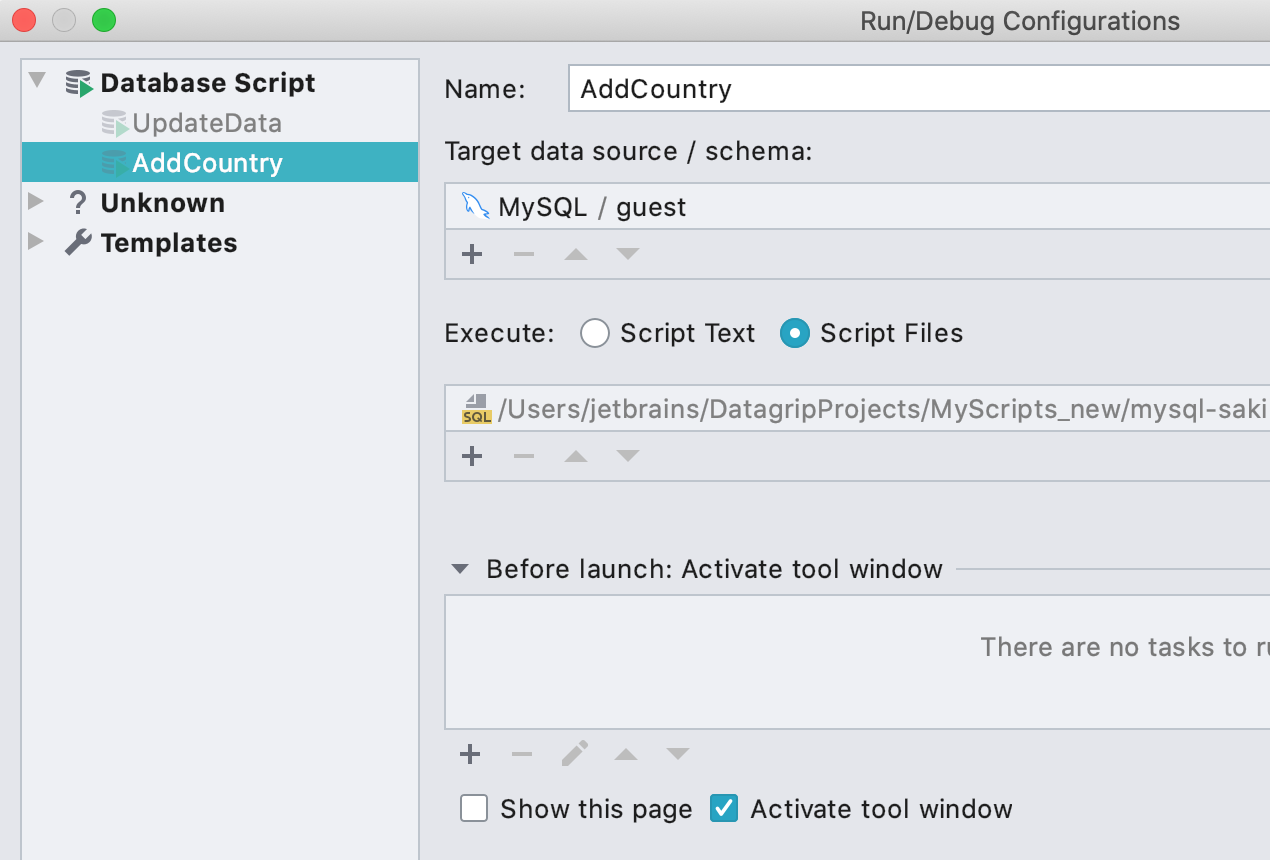1270x860 pixels.
Task: Choose the Script Files radio option
Action: 795,333
